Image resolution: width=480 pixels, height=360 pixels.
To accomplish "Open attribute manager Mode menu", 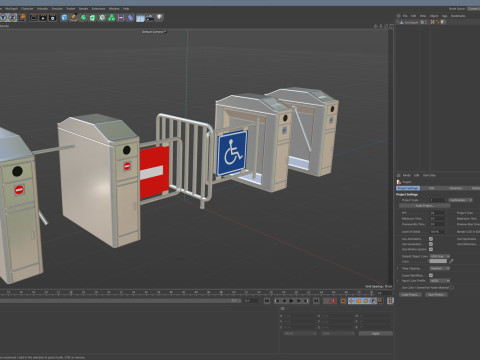I will point(407,175).
